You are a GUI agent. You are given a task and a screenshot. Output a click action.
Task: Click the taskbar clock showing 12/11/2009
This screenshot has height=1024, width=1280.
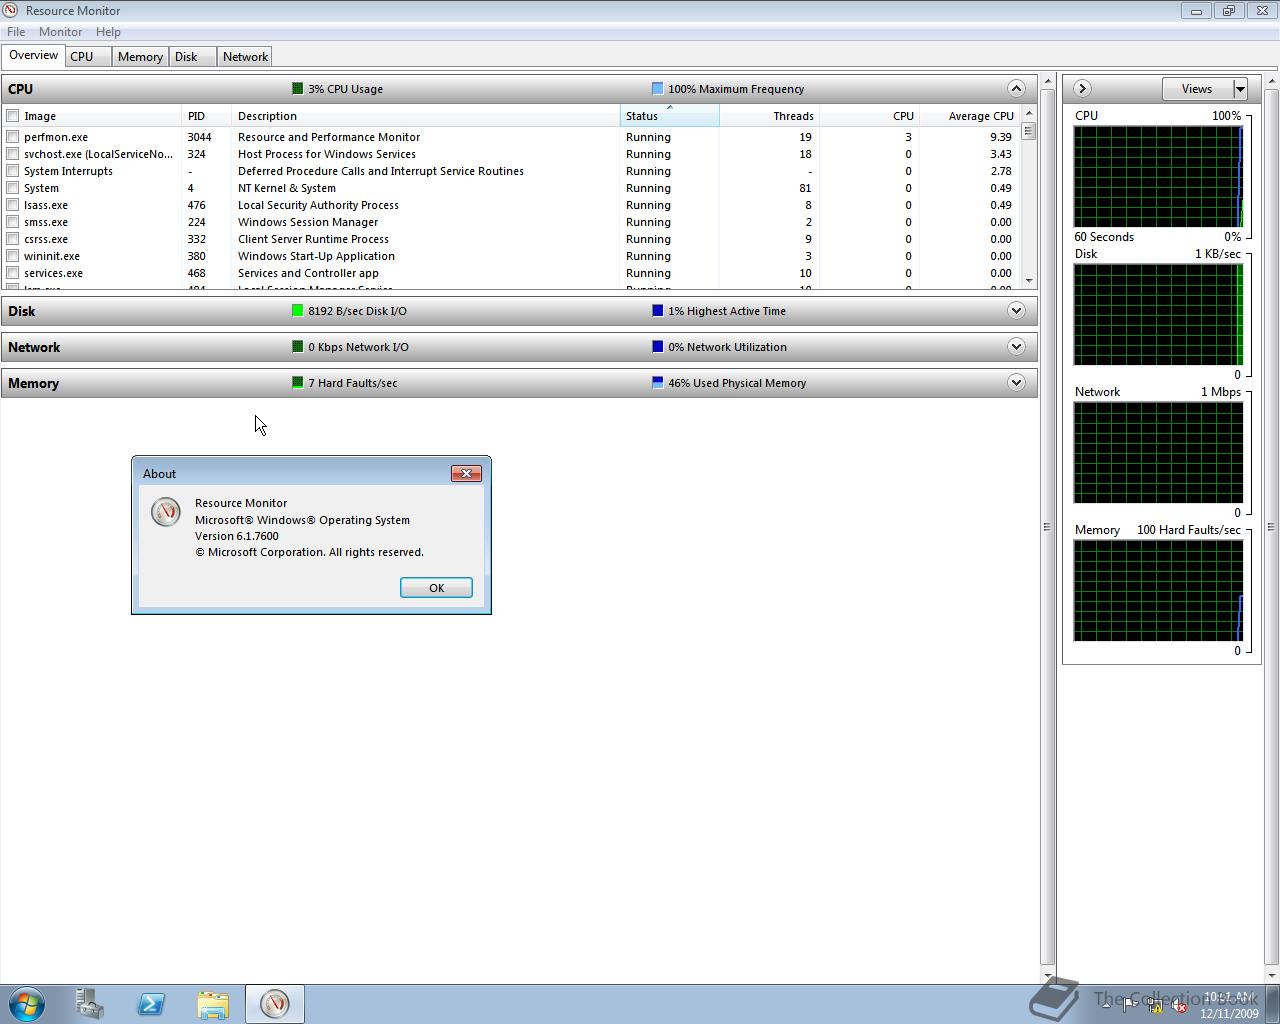coord(1229,1005)
